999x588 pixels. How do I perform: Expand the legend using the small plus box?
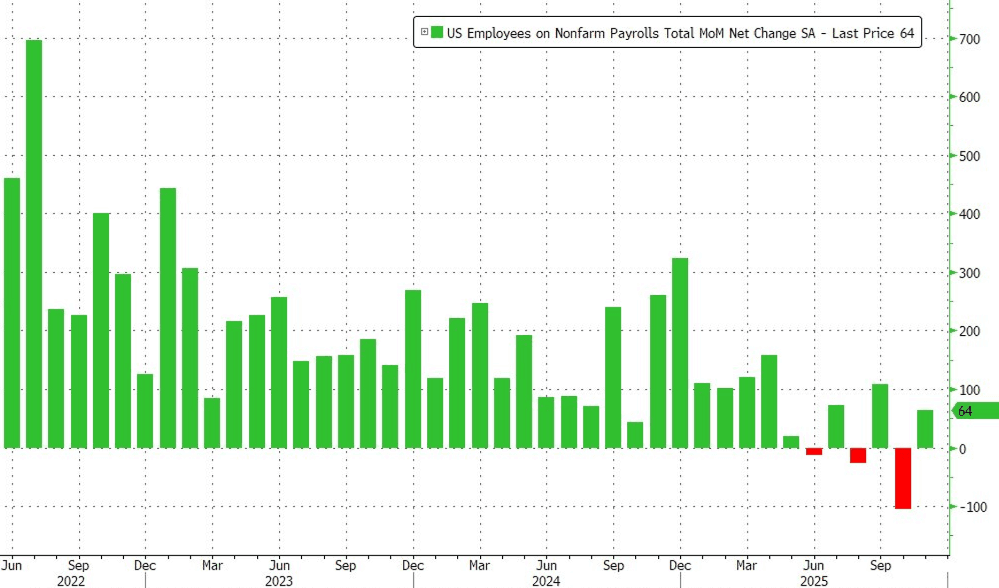[424, 34]
